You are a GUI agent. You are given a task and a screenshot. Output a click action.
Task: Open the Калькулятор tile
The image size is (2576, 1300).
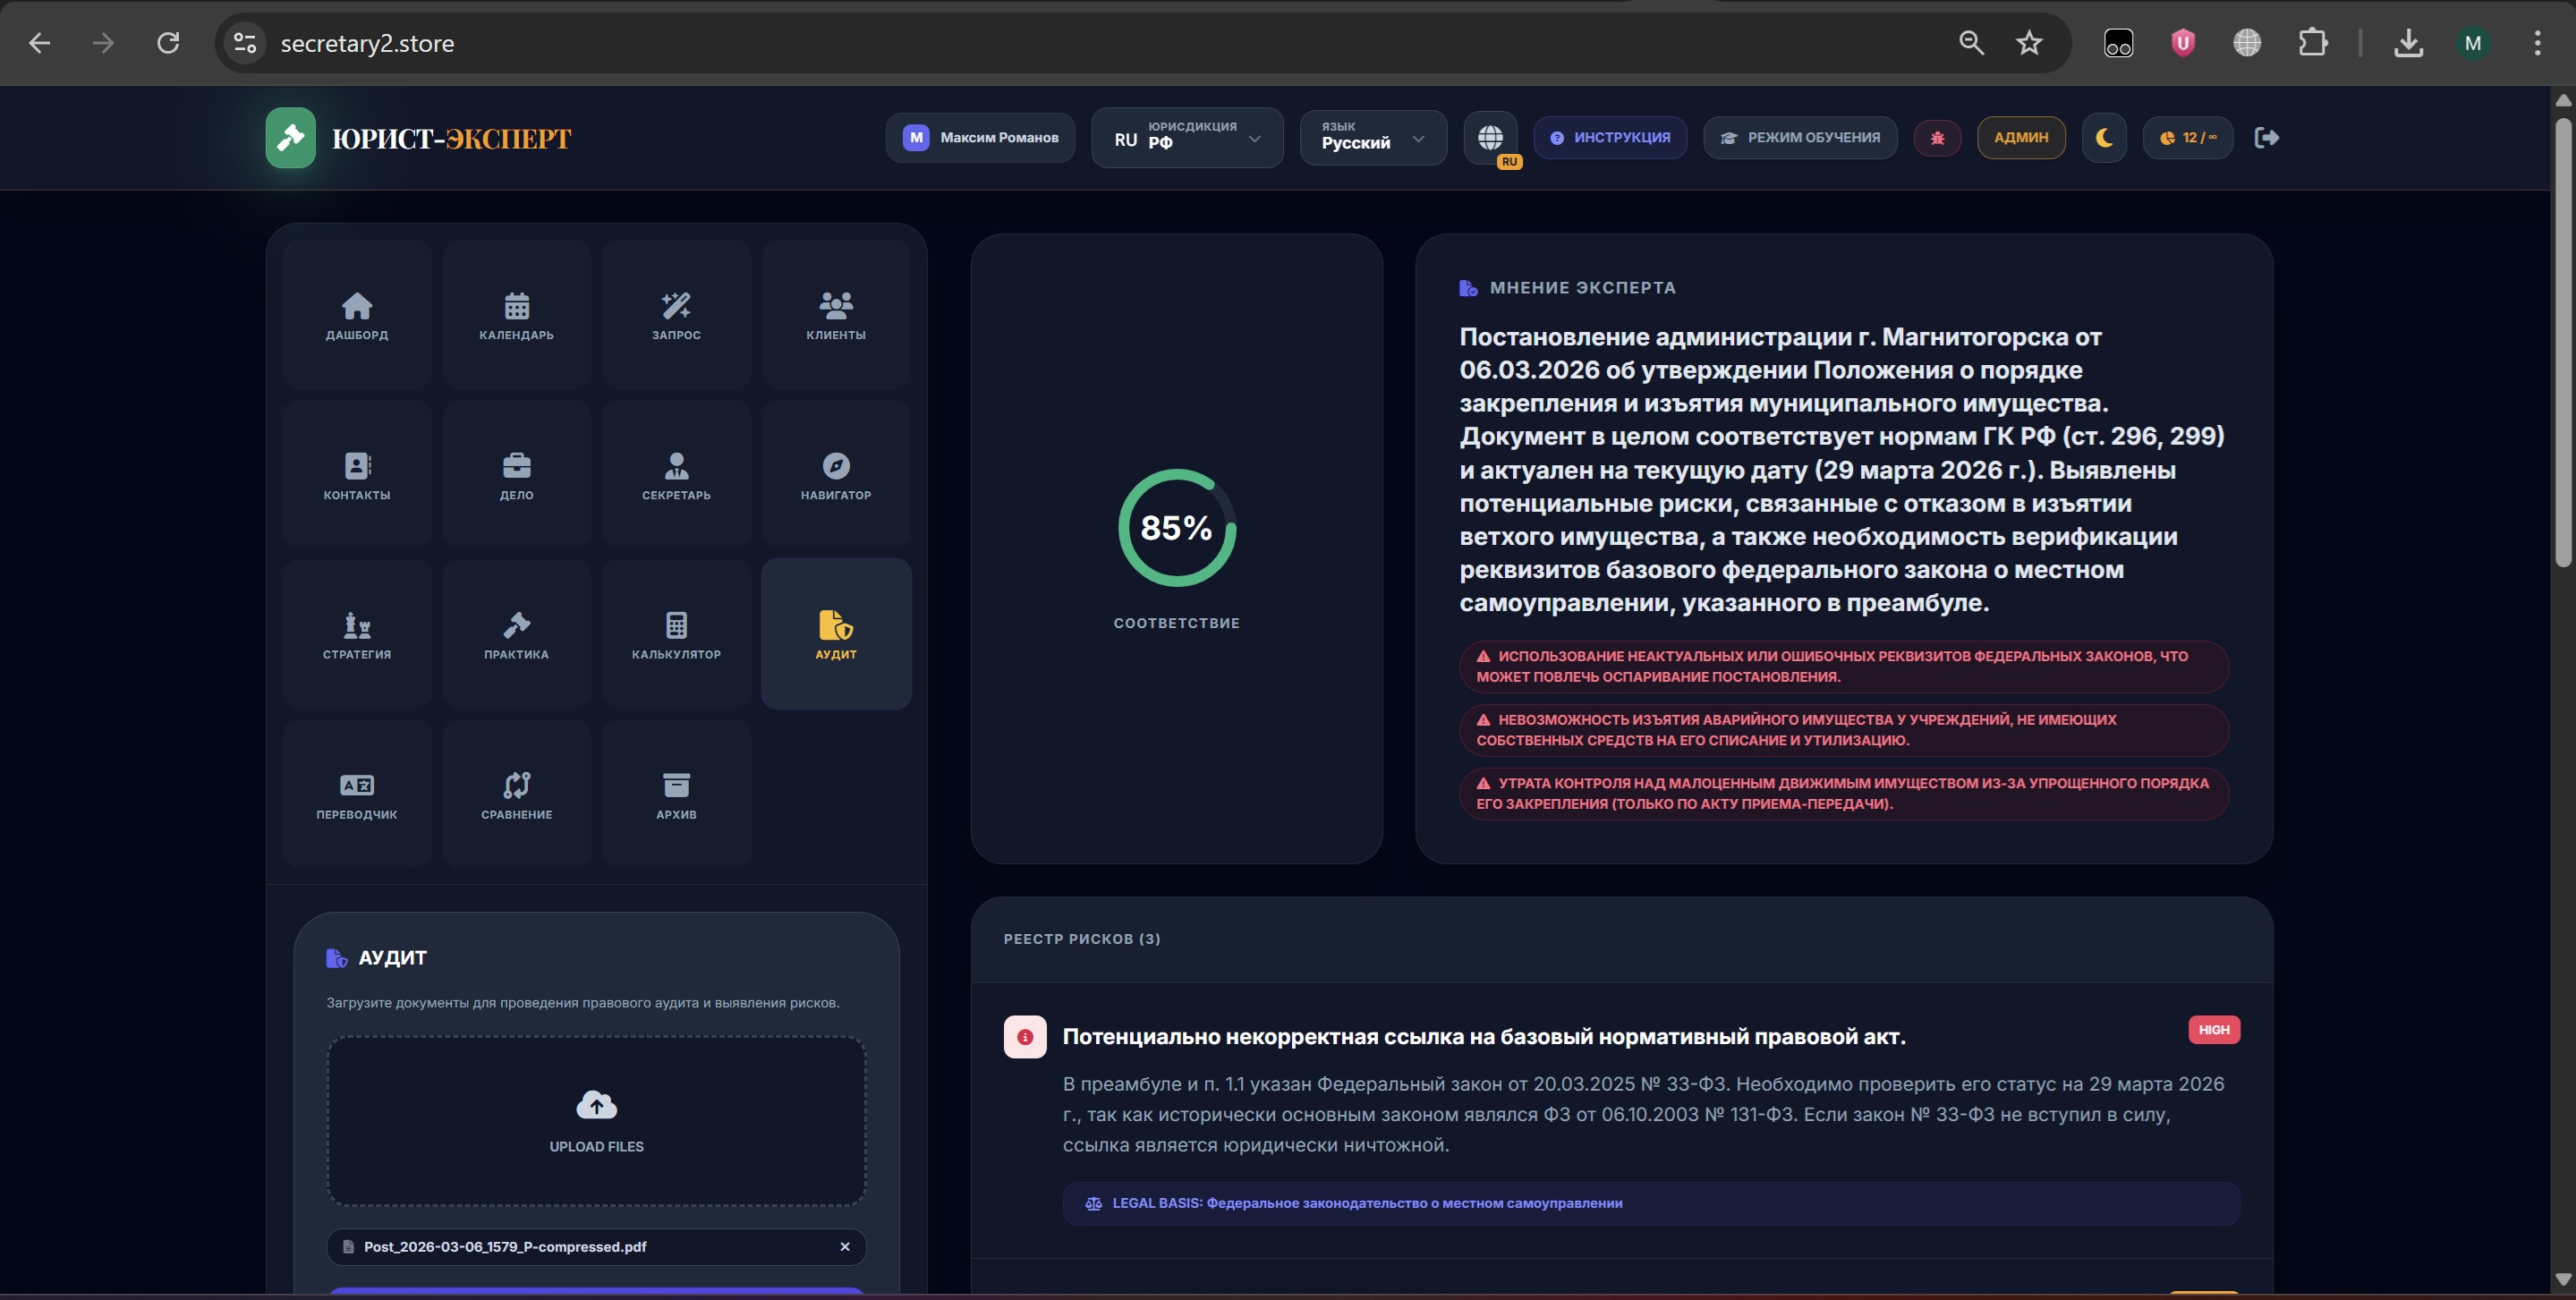coord(676,634)
